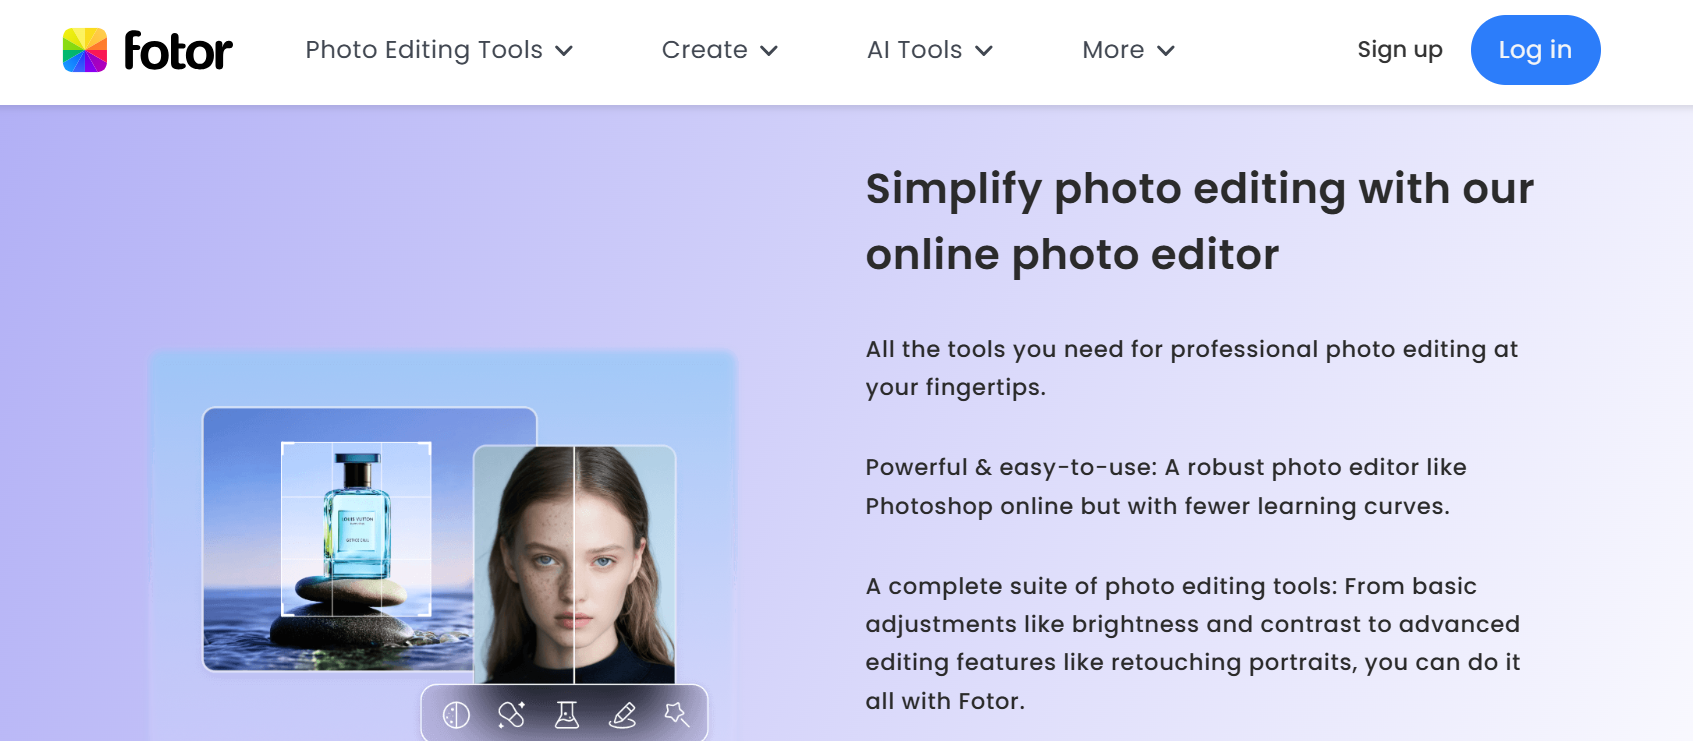Expand the AI Tools chevron arrow
This screenshot has width=1693, height=741.
984,51
